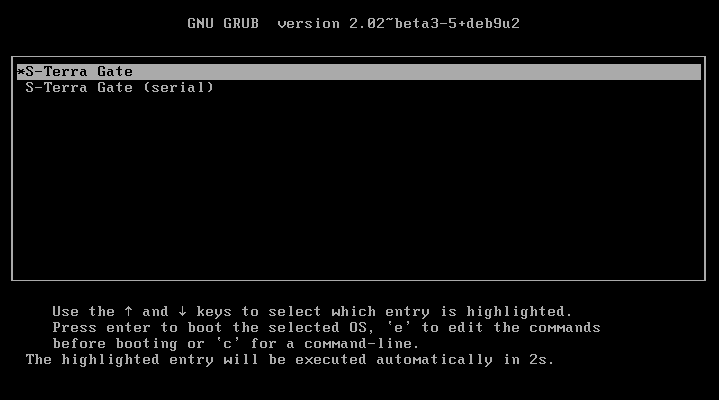Click the asterisk marker before S-Terra Gate
The width and height of the screenshot is (719, 400).
coord(21,72)
